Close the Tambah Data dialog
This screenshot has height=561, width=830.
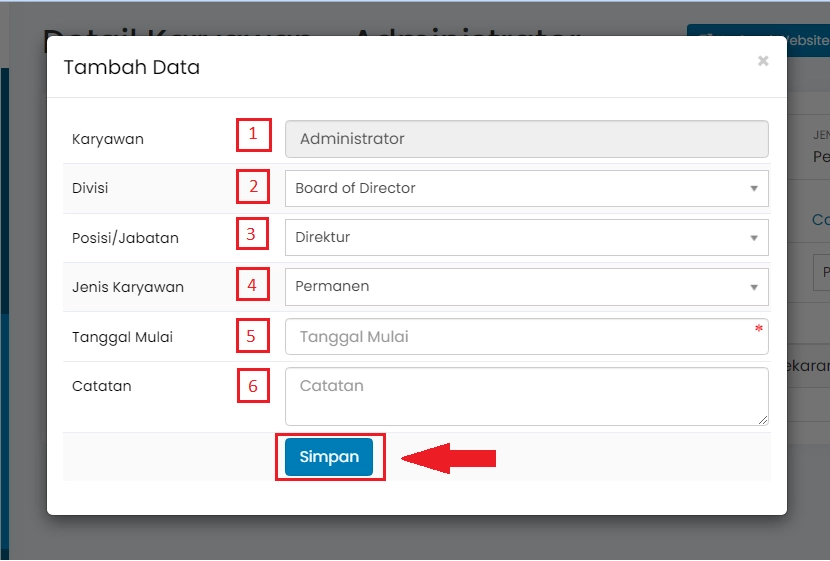pos(763,62)
